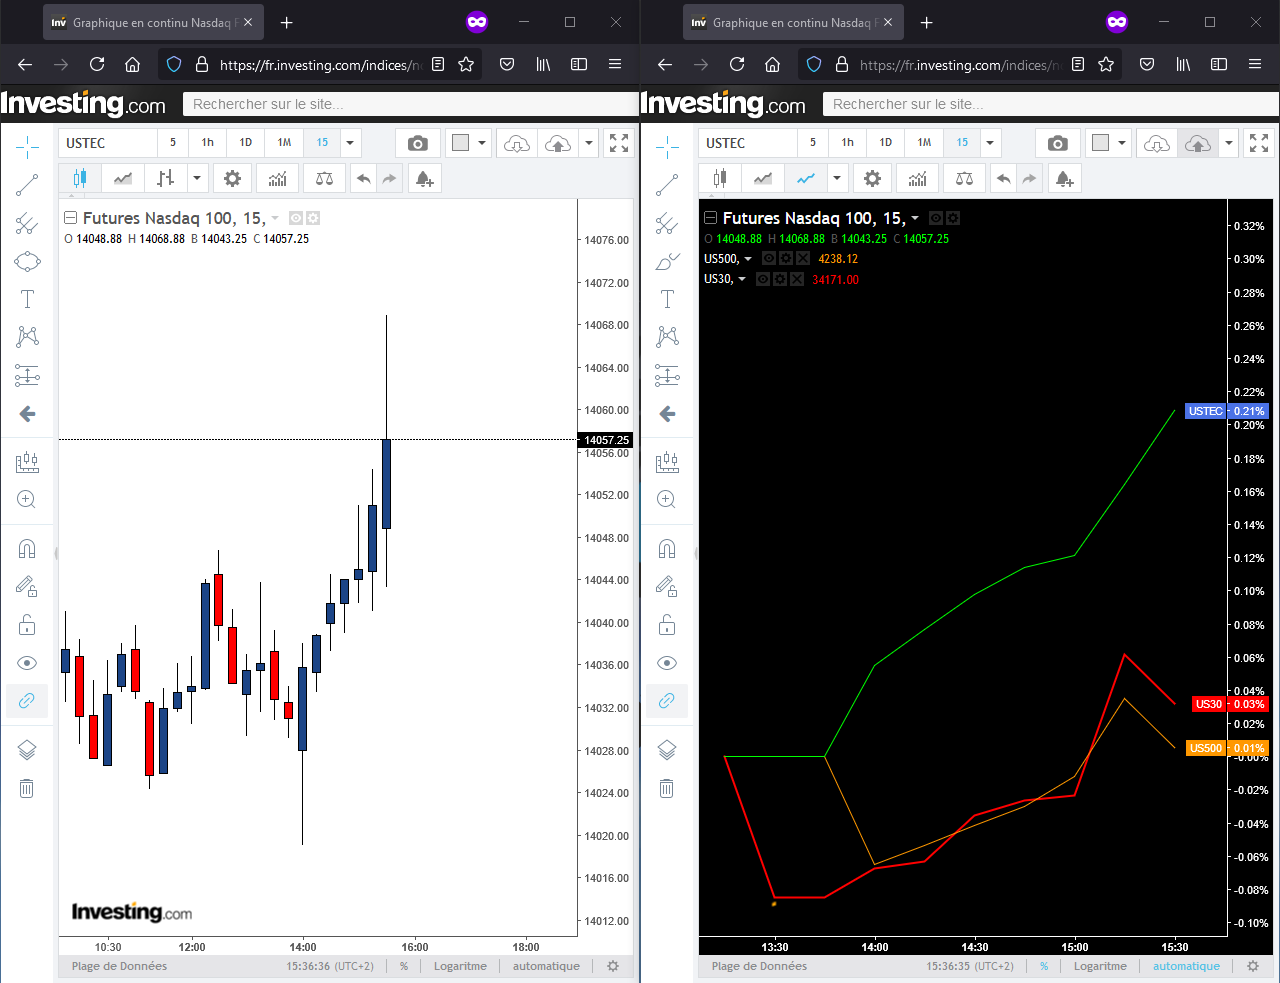Select the 1D interval in left window

point(246,143)
